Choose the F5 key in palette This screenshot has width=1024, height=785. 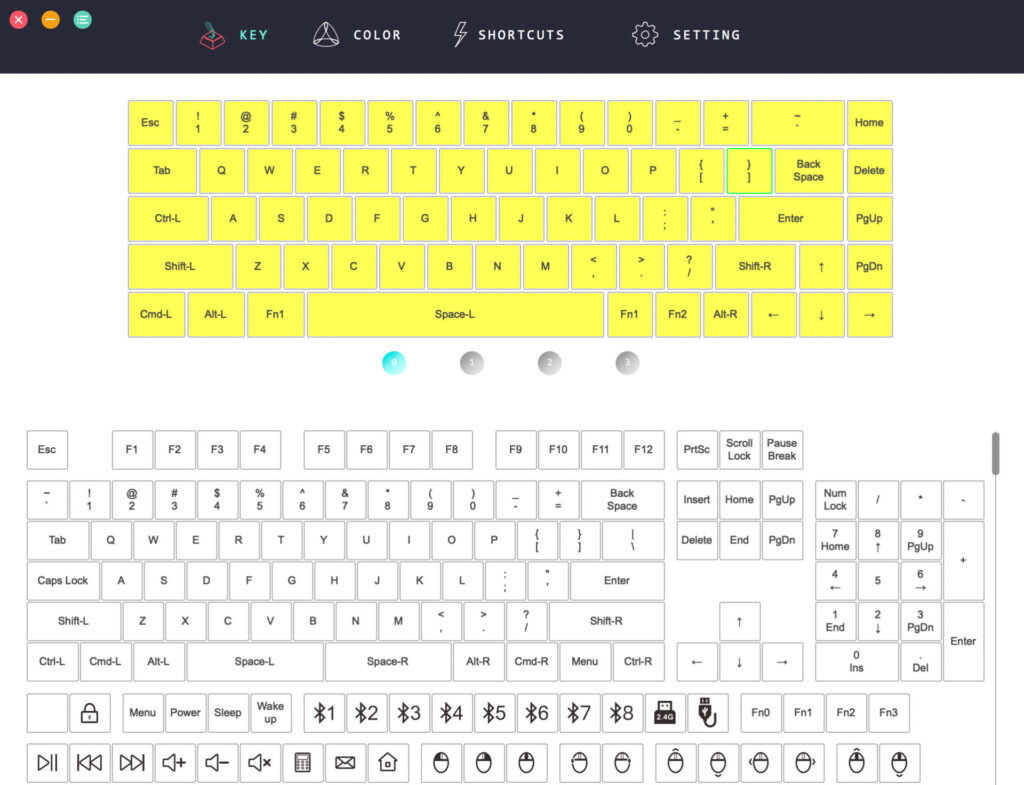click(324, 449)
